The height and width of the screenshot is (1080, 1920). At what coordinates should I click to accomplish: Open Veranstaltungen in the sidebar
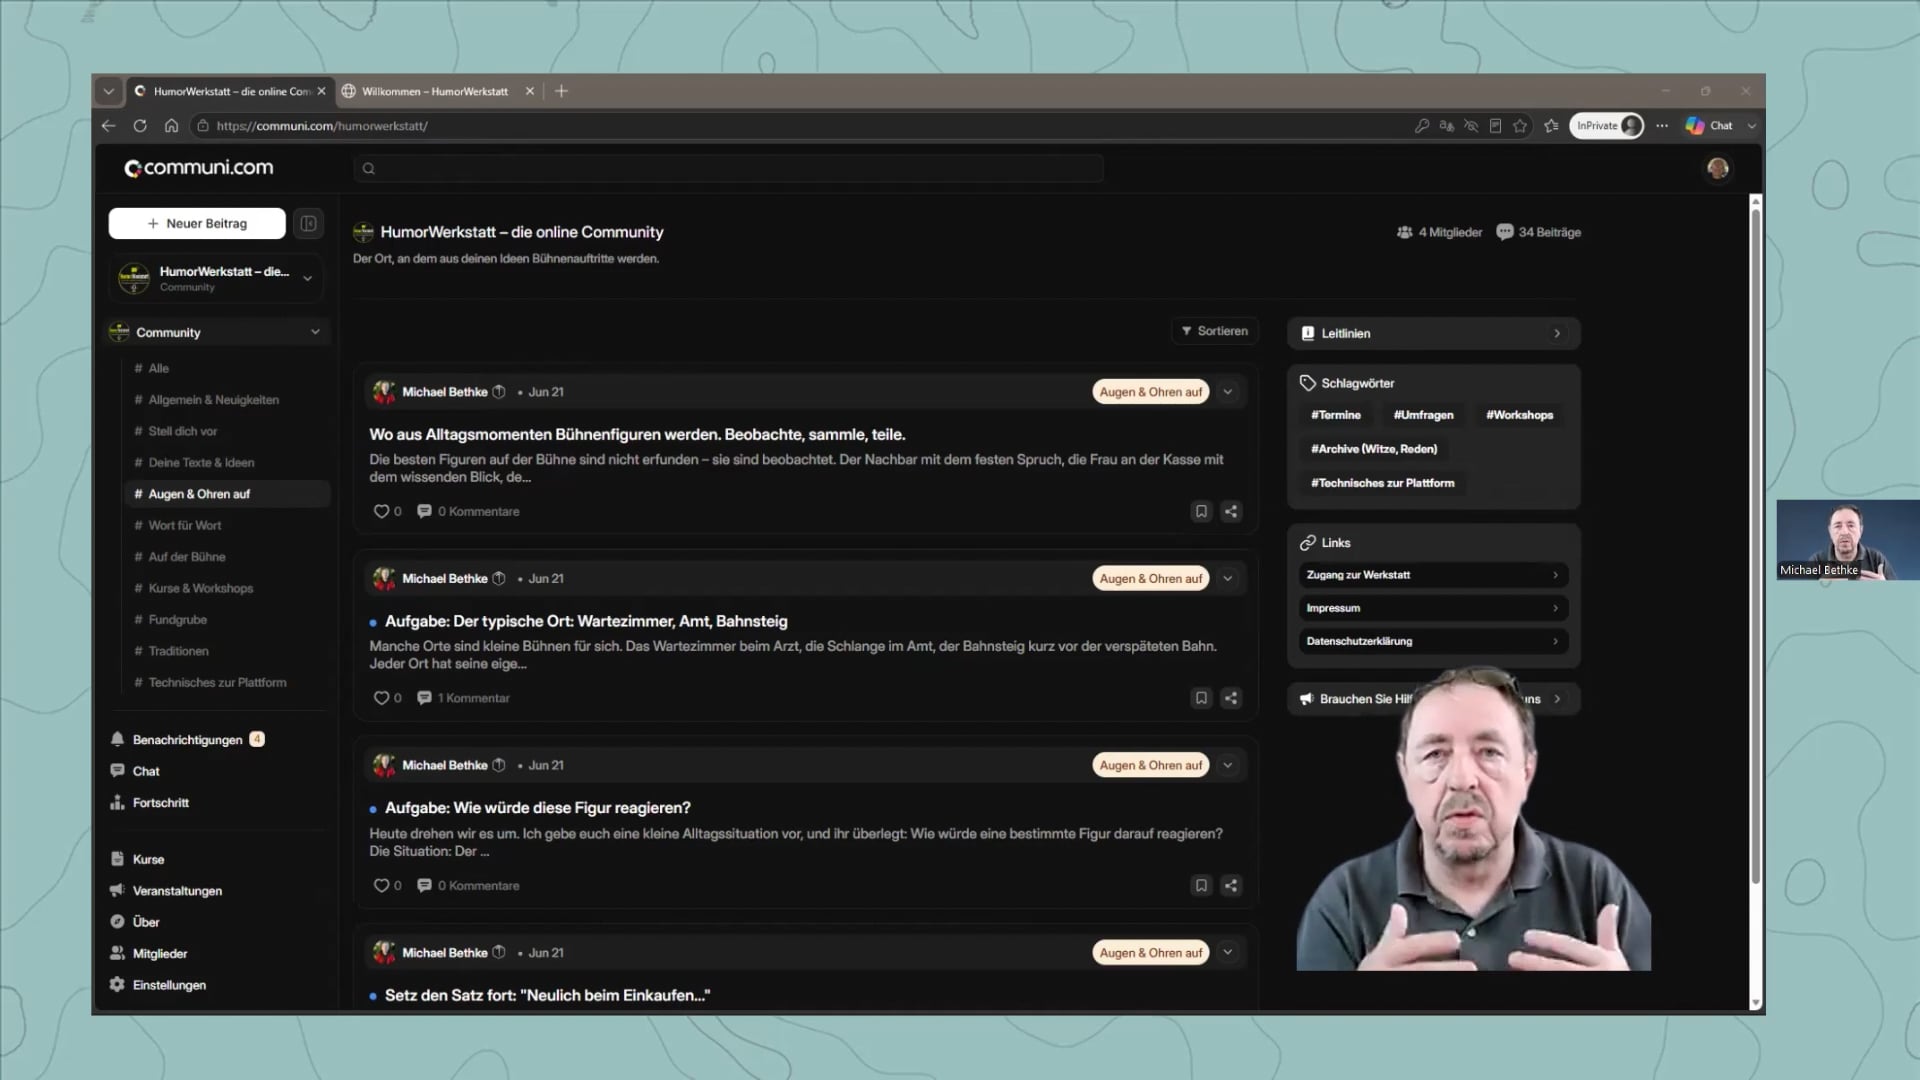tap(177, 891)
